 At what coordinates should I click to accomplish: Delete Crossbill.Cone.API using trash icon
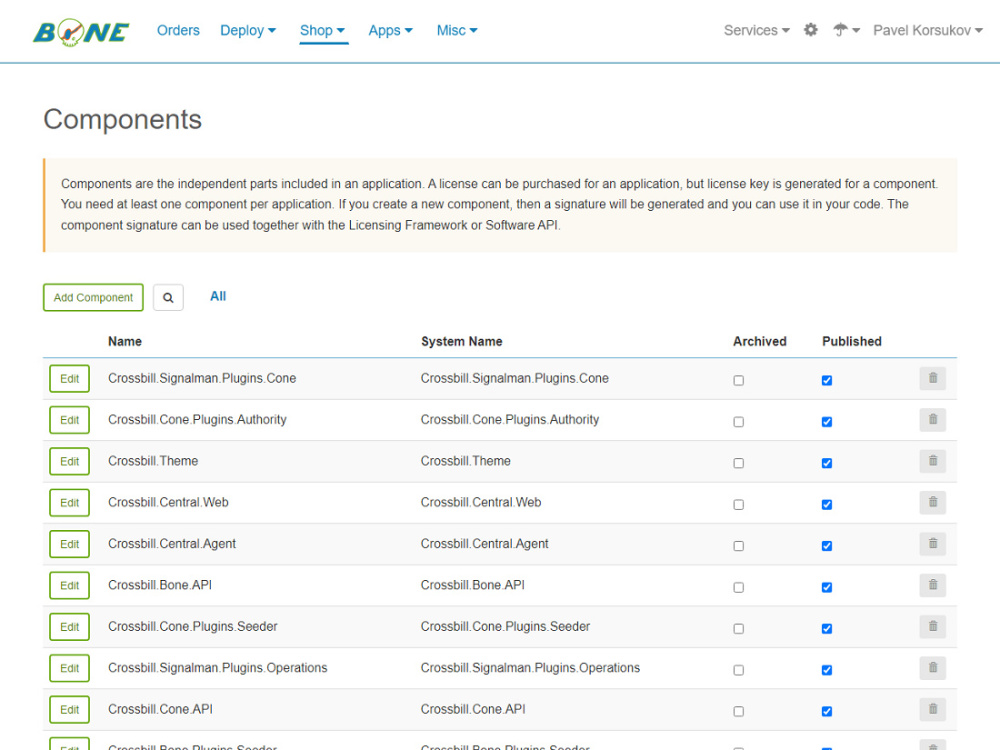pos(932,709)
